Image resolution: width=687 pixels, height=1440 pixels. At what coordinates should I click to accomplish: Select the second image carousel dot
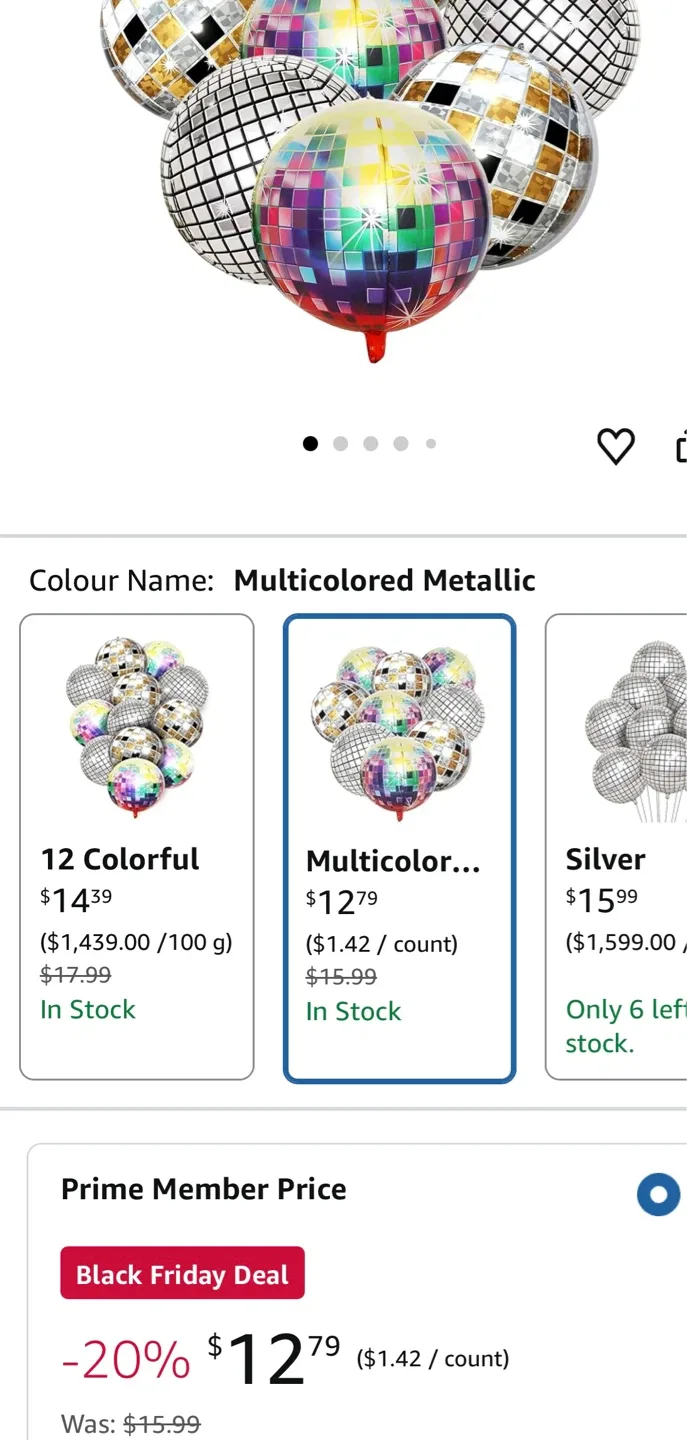(x=341, y=443)
